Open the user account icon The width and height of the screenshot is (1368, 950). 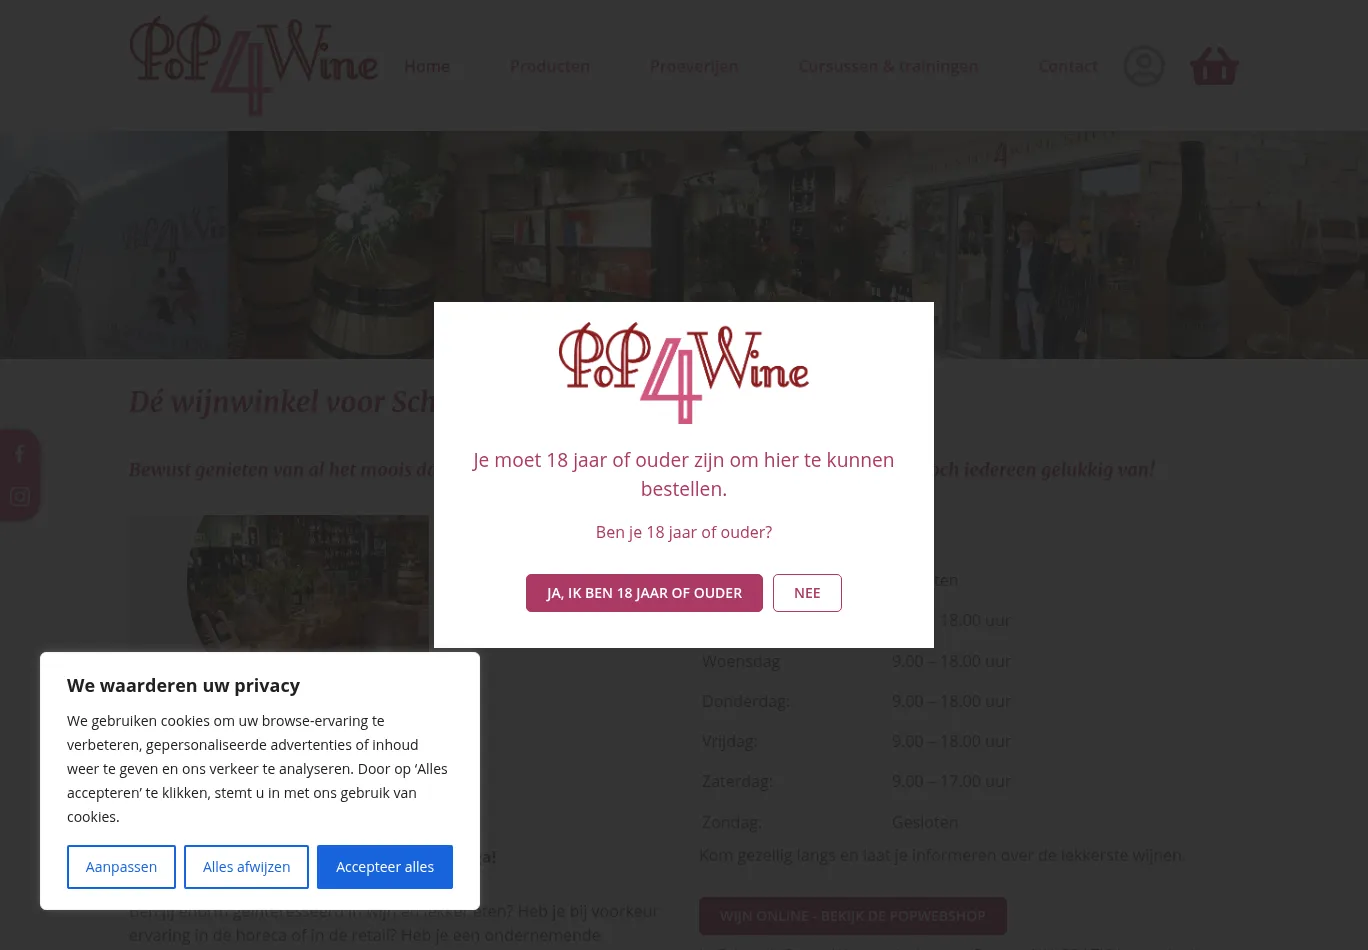1143,66
